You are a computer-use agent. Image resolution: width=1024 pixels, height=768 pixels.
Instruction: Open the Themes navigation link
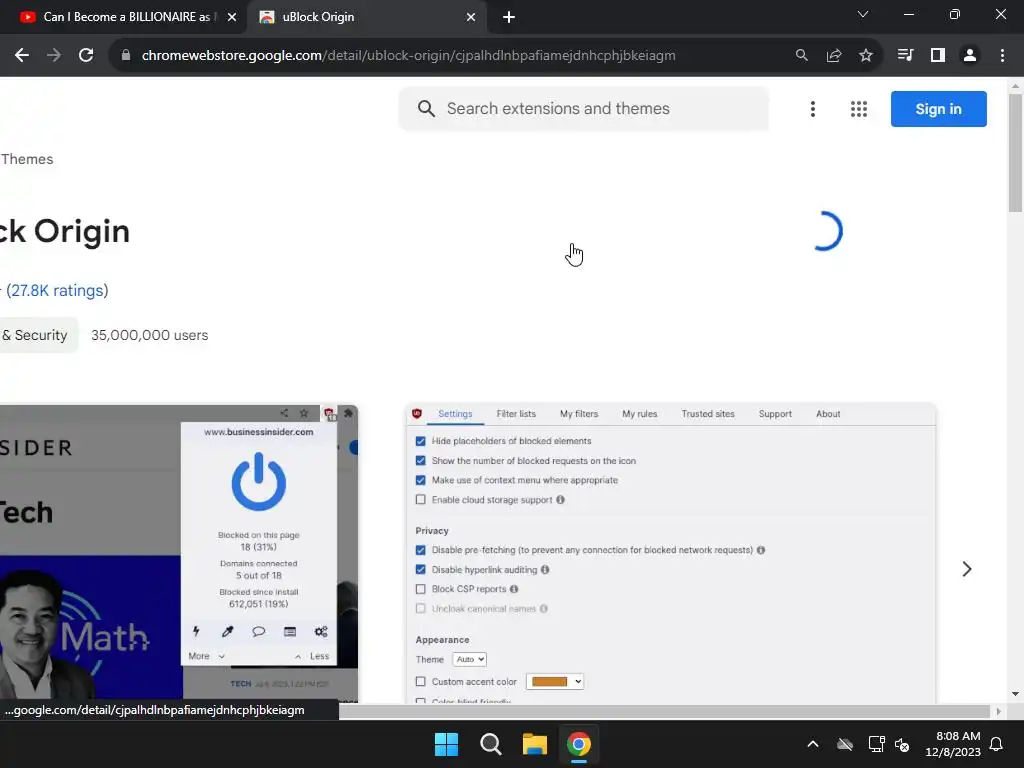(x=27, y=159)
